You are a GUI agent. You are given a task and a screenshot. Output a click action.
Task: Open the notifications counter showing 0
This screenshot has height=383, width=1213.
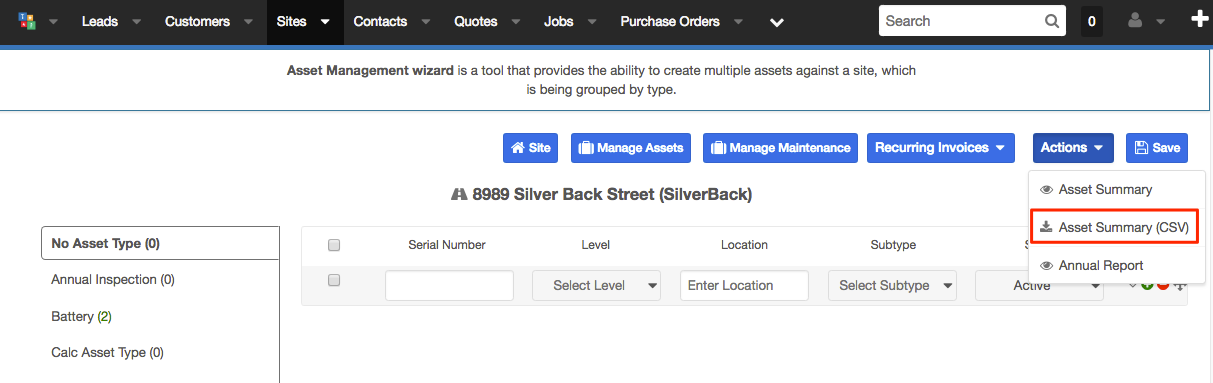[1091, 21]
